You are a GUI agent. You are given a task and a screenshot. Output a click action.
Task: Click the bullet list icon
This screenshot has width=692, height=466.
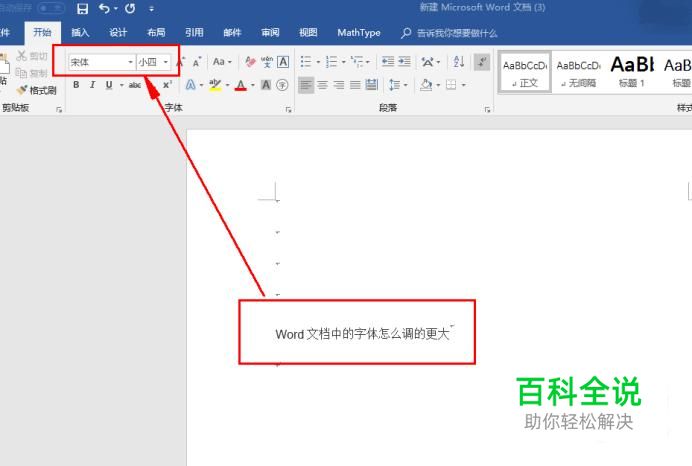pos(306,62)
